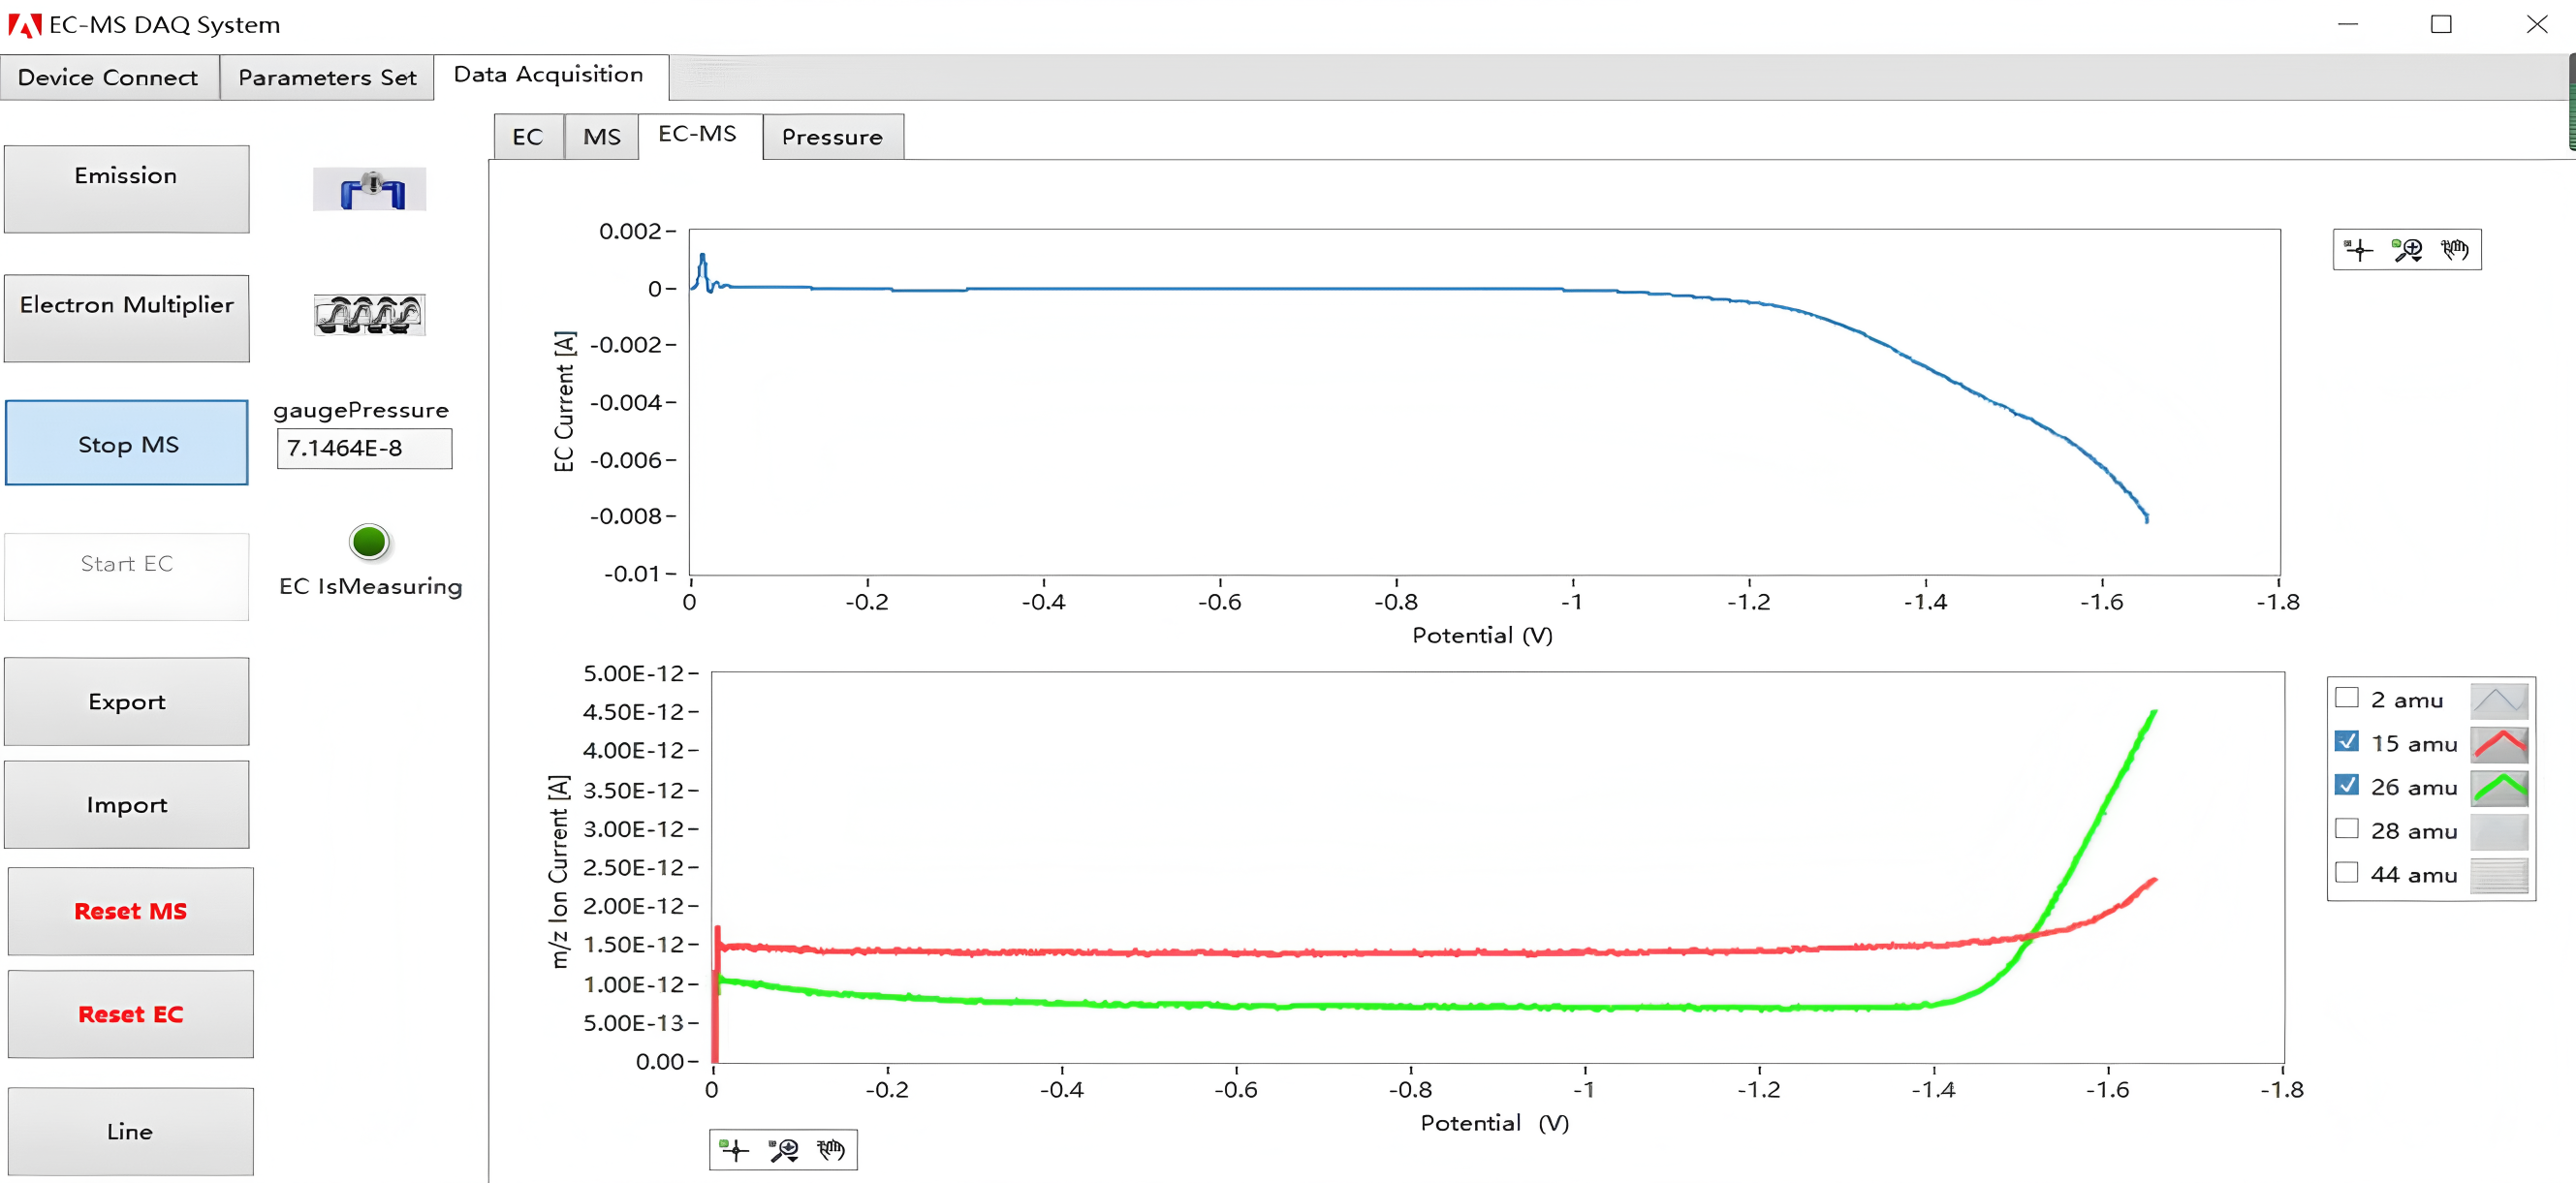Open the Parameters Set tab
2576x1183 pixels.
[x=327, y=78]
